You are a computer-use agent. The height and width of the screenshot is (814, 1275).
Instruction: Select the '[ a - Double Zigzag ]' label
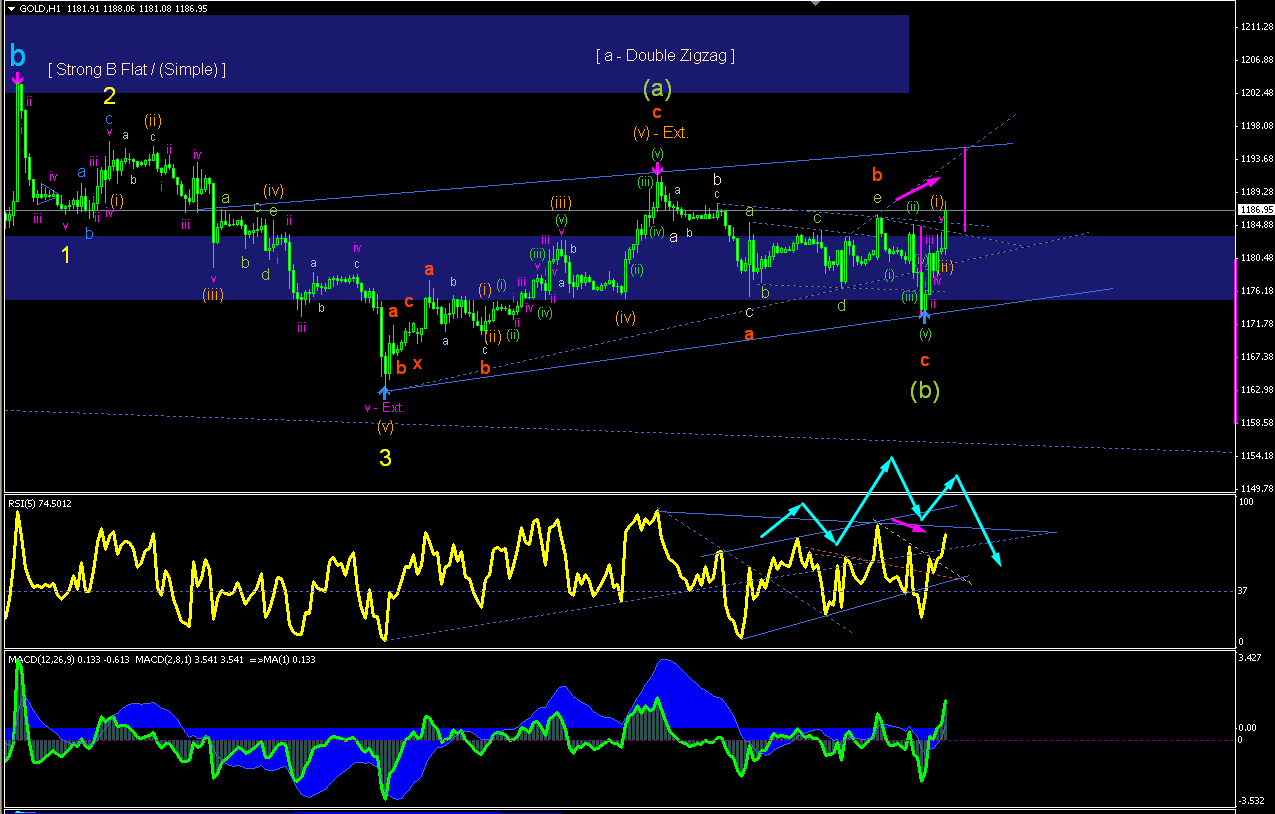click(x=665, y=56)
